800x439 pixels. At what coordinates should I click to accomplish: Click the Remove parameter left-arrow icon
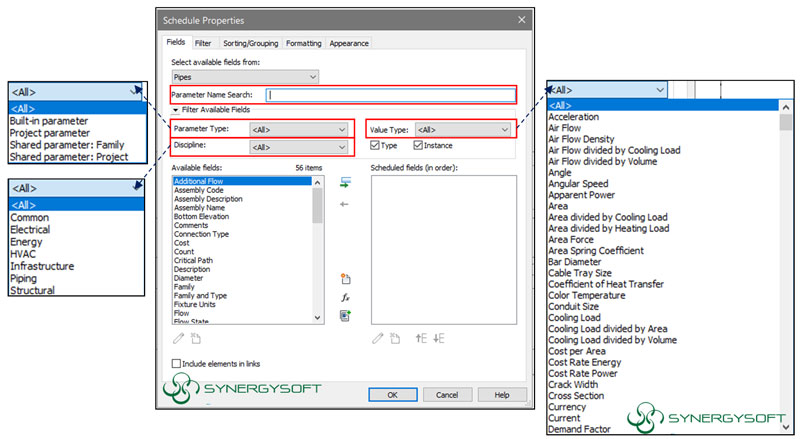(x=345, y=203)
